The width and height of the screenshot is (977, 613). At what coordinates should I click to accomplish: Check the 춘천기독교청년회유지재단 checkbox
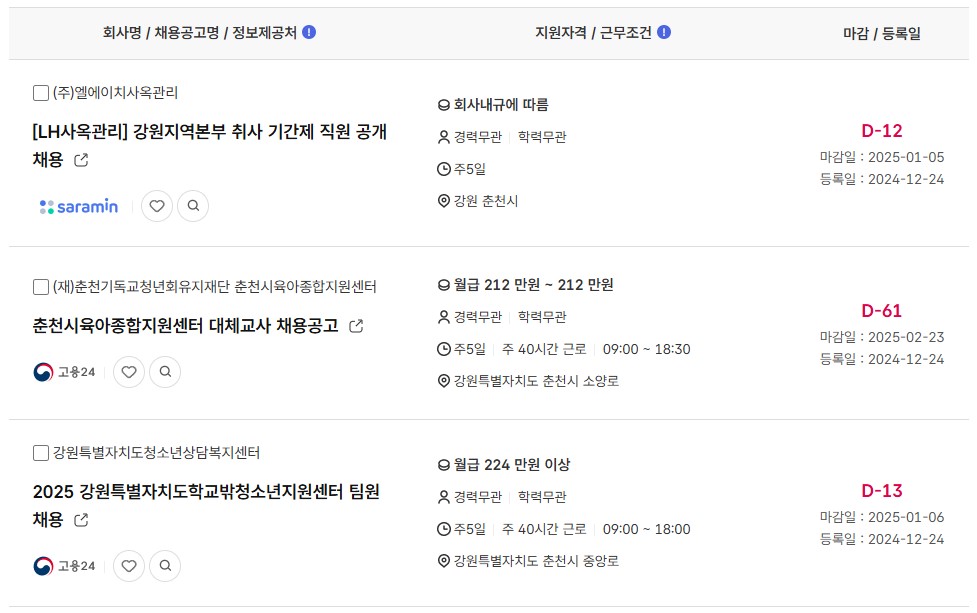pos(41,287)
